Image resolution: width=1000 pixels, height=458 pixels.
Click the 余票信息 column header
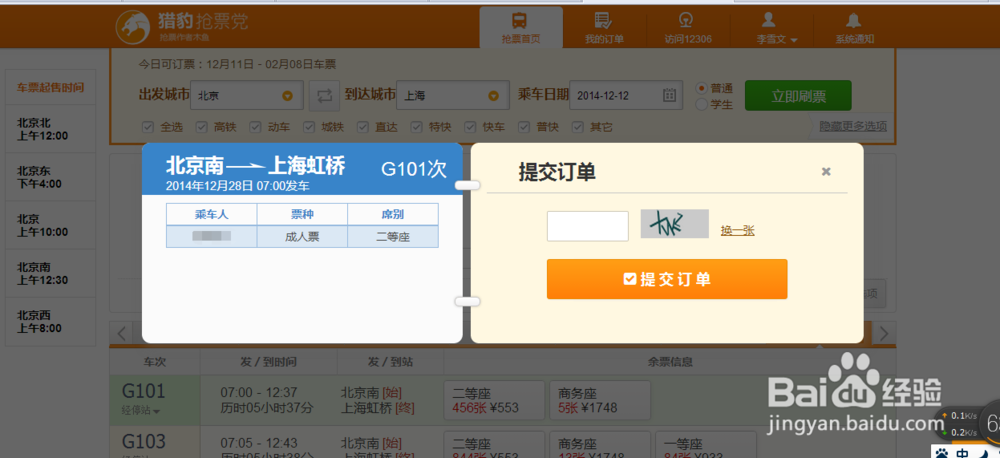pyautogui.click(x=670, y=362)
